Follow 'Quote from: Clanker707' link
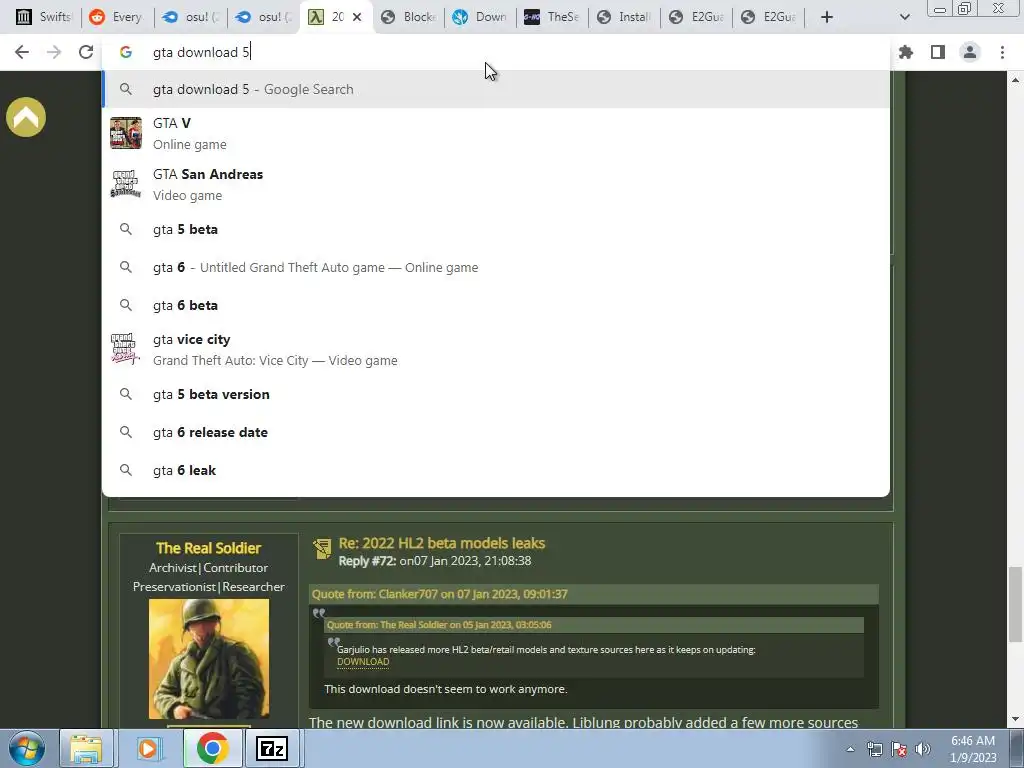The width and height of the screenshot is (1024, 768). [440, 594]
